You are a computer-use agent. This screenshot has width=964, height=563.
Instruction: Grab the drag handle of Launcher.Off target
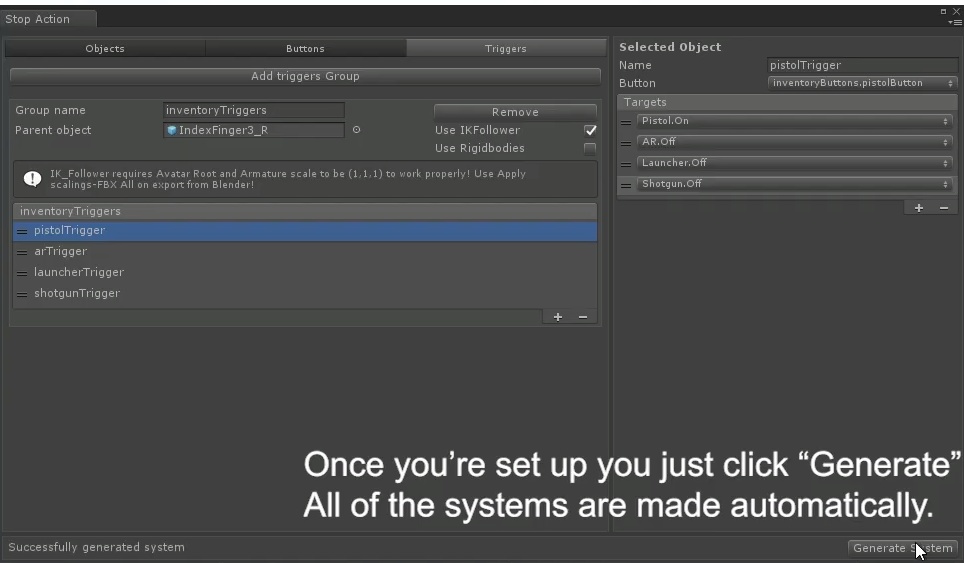[626, 164]
